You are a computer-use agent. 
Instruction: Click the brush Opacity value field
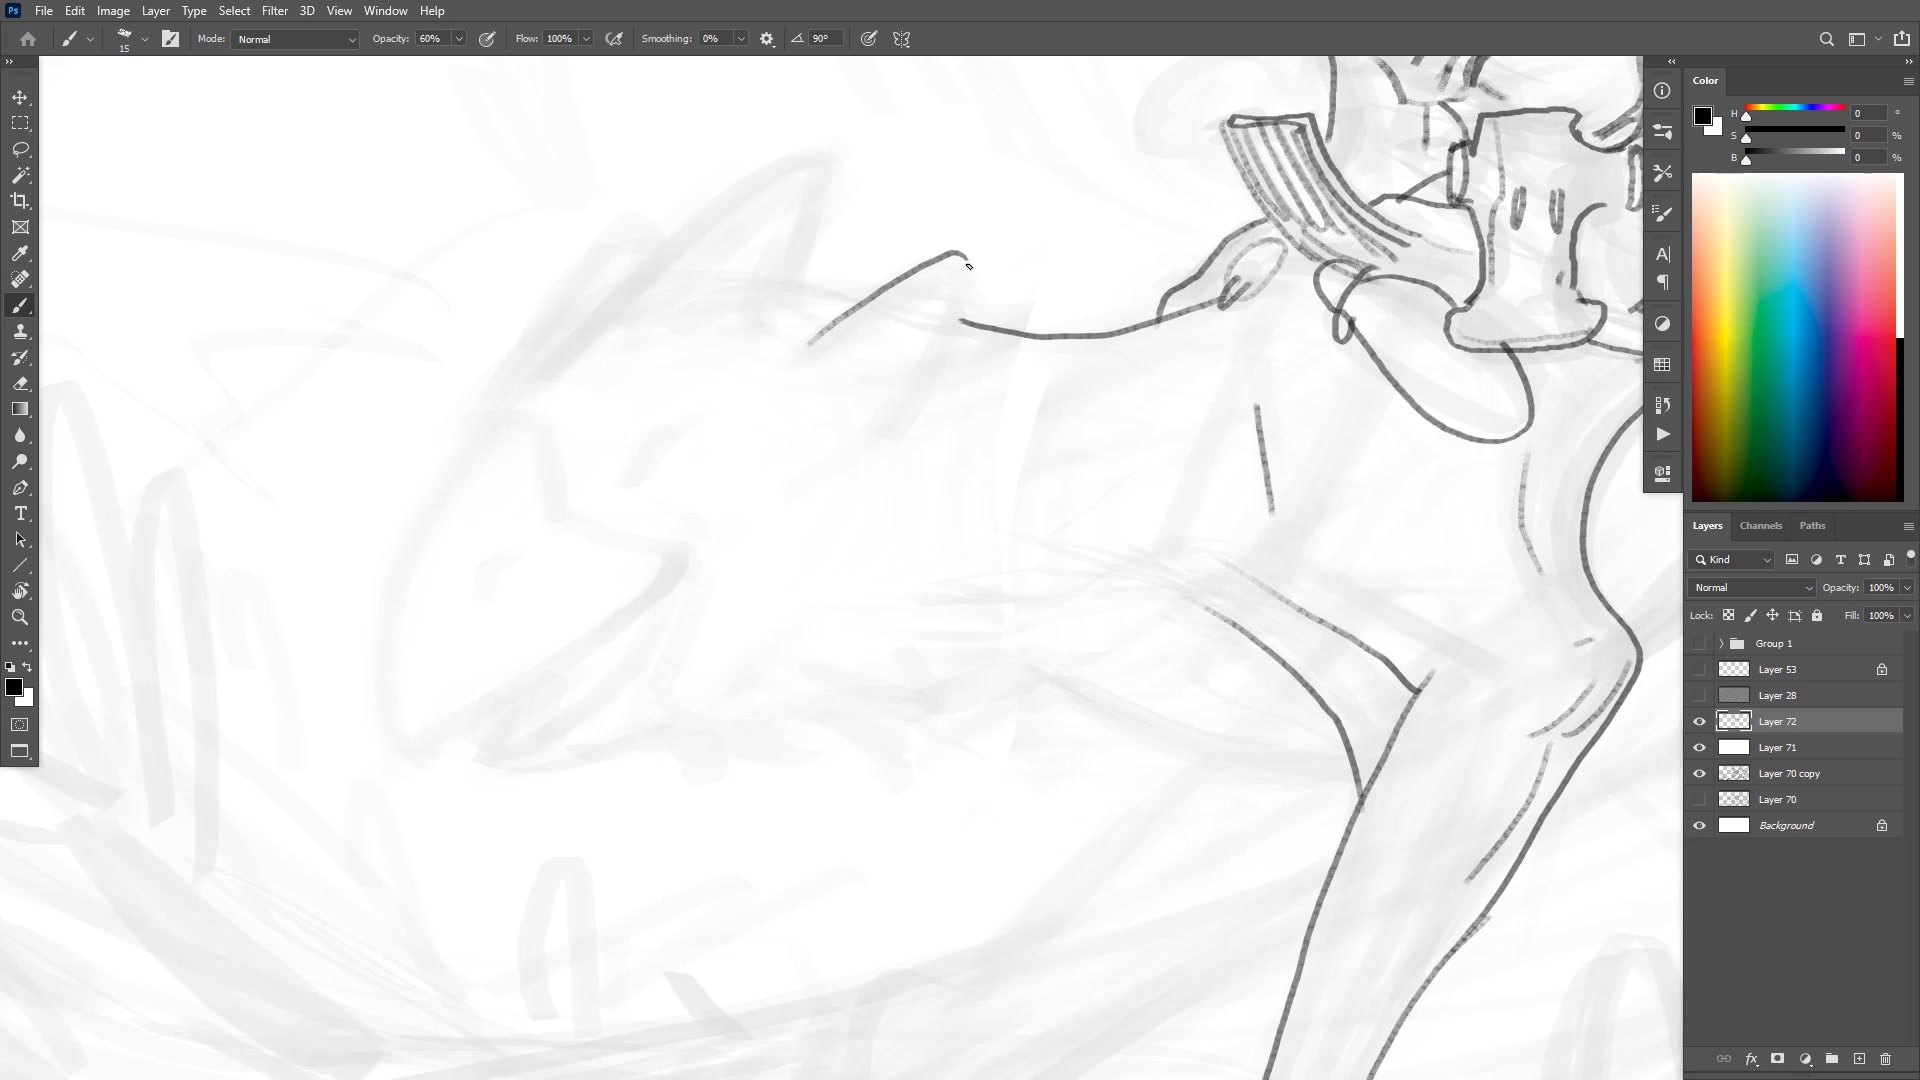click(x=431, y=39)
